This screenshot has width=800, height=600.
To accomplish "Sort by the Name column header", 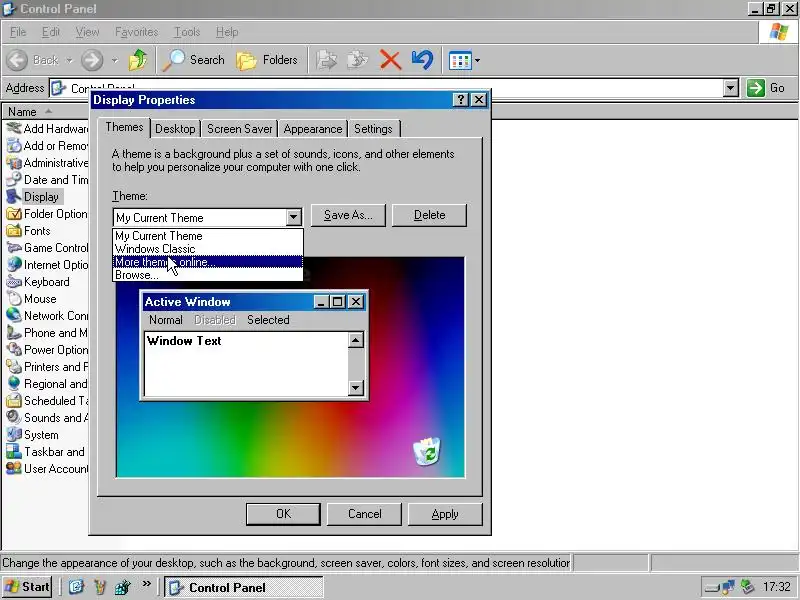I will pos(46,112).
